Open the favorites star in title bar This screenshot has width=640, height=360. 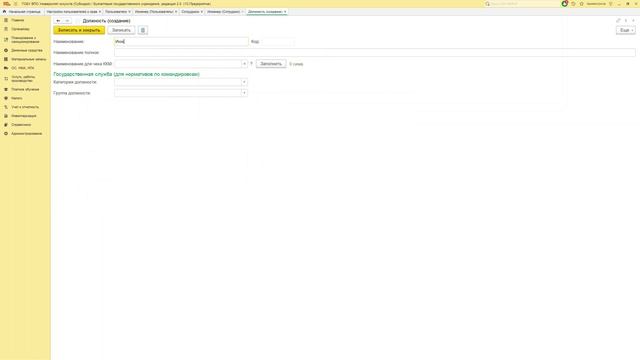pos(582,4)
